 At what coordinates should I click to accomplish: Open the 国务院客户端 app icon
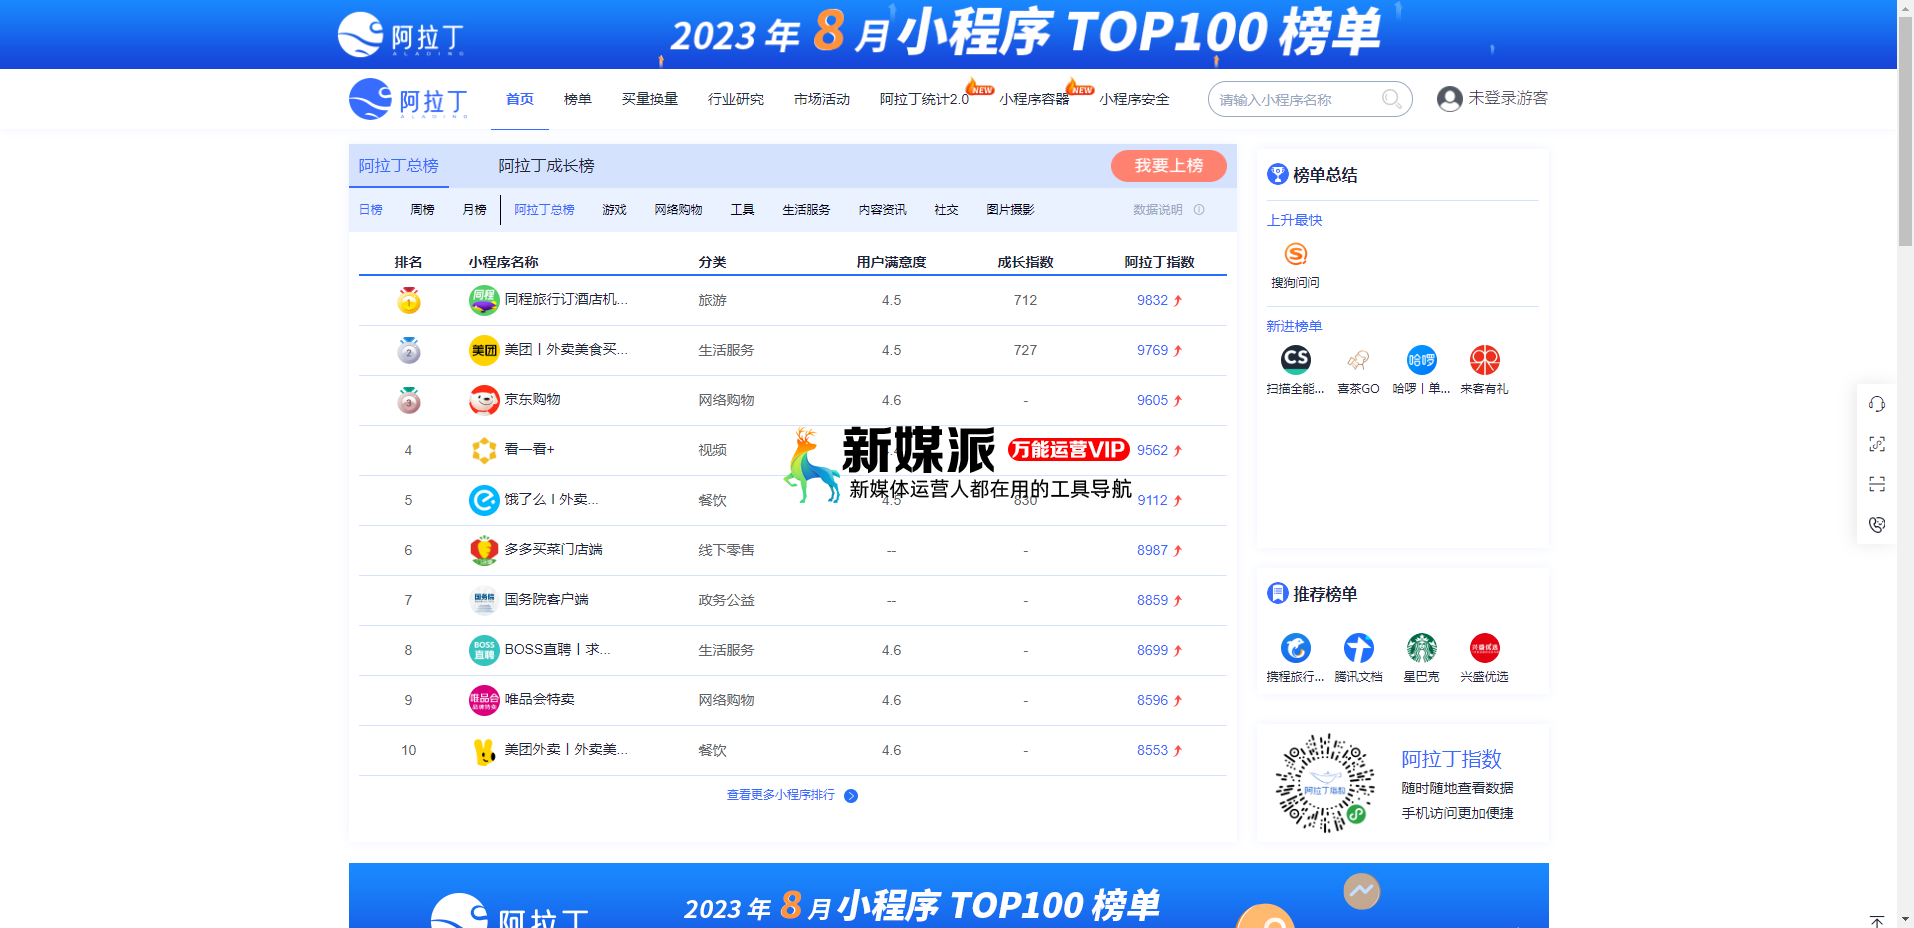pyautogui.click(x=484, y=600)
